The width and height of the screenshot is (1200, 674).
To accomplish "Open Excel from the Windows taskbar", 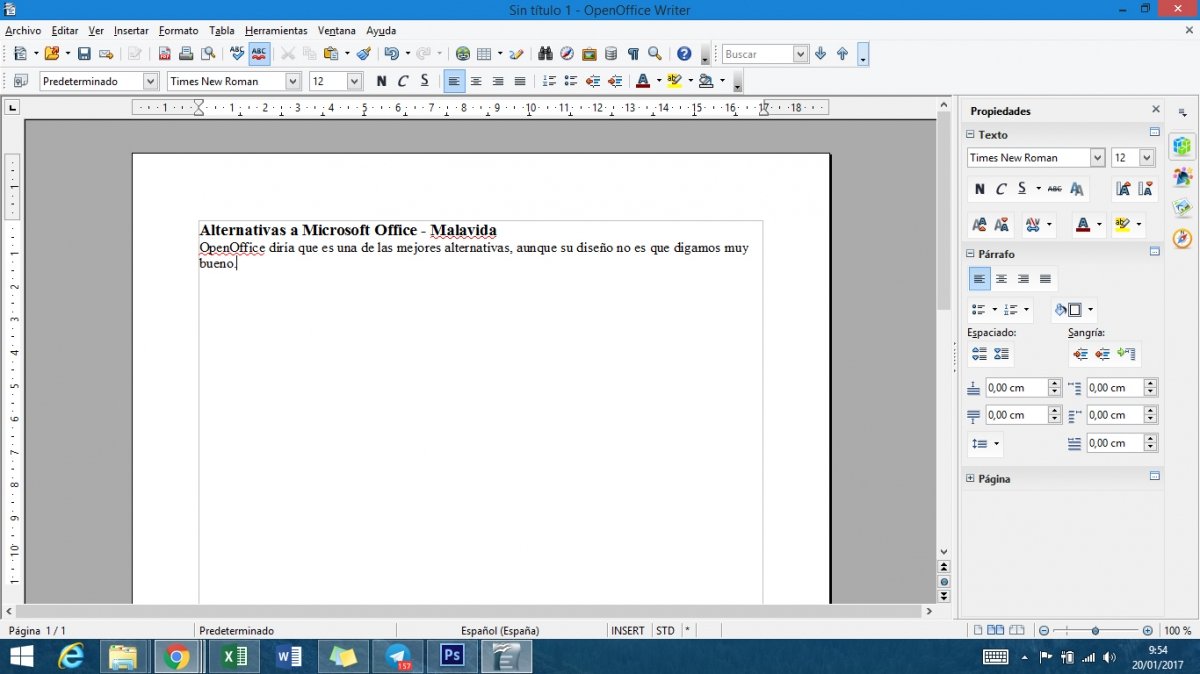I will (x=234, y=657).
